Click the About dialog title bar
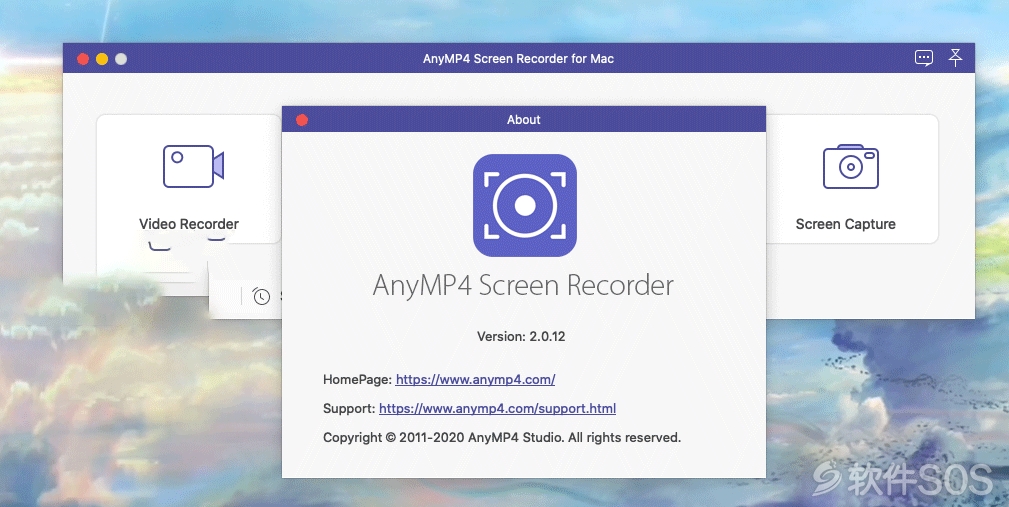Viewport: 1009px width, 507px height. [x=524, y=119]
